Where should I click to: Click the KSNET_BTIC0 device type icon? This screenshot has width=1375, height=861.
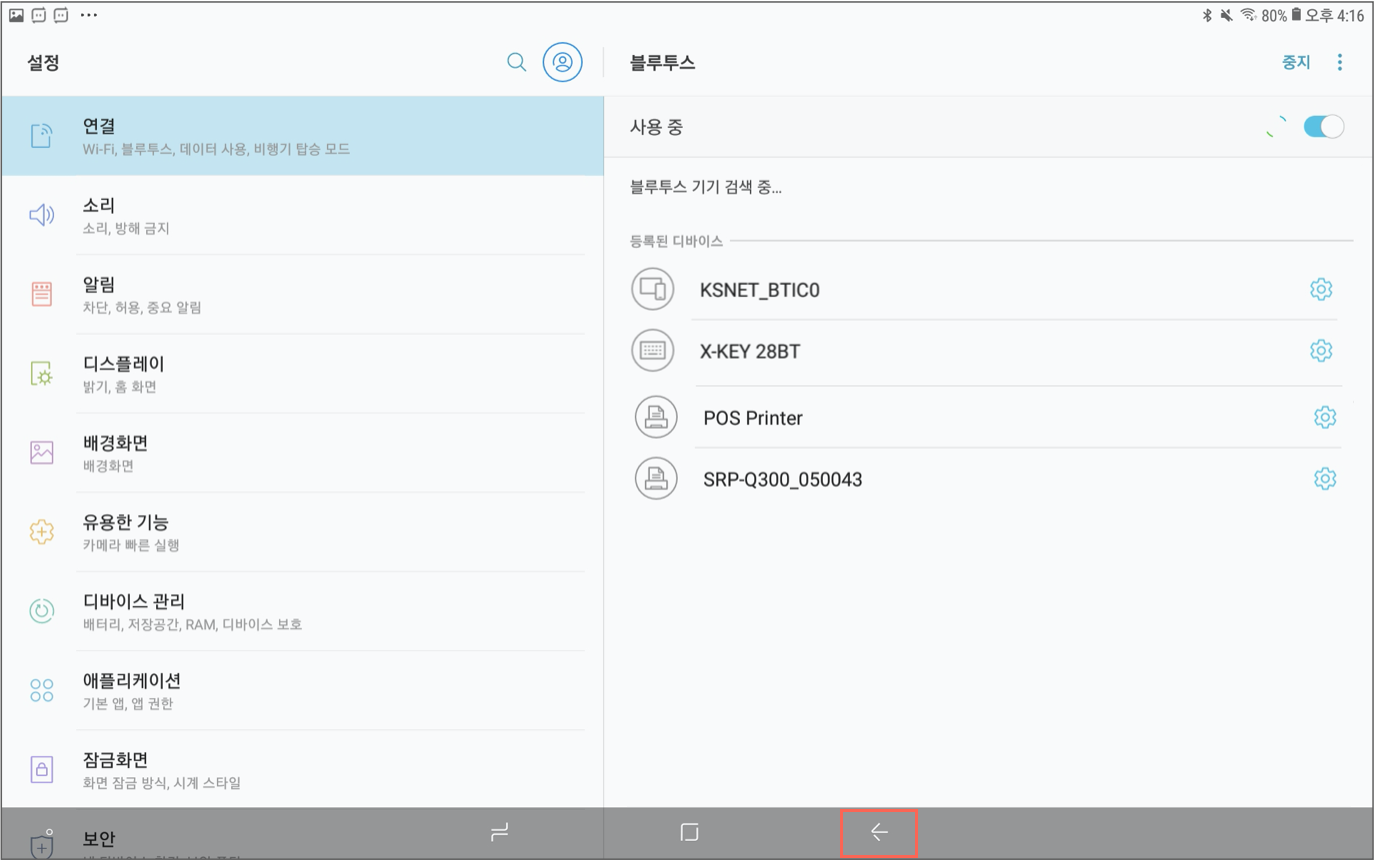tap(653, 290)
